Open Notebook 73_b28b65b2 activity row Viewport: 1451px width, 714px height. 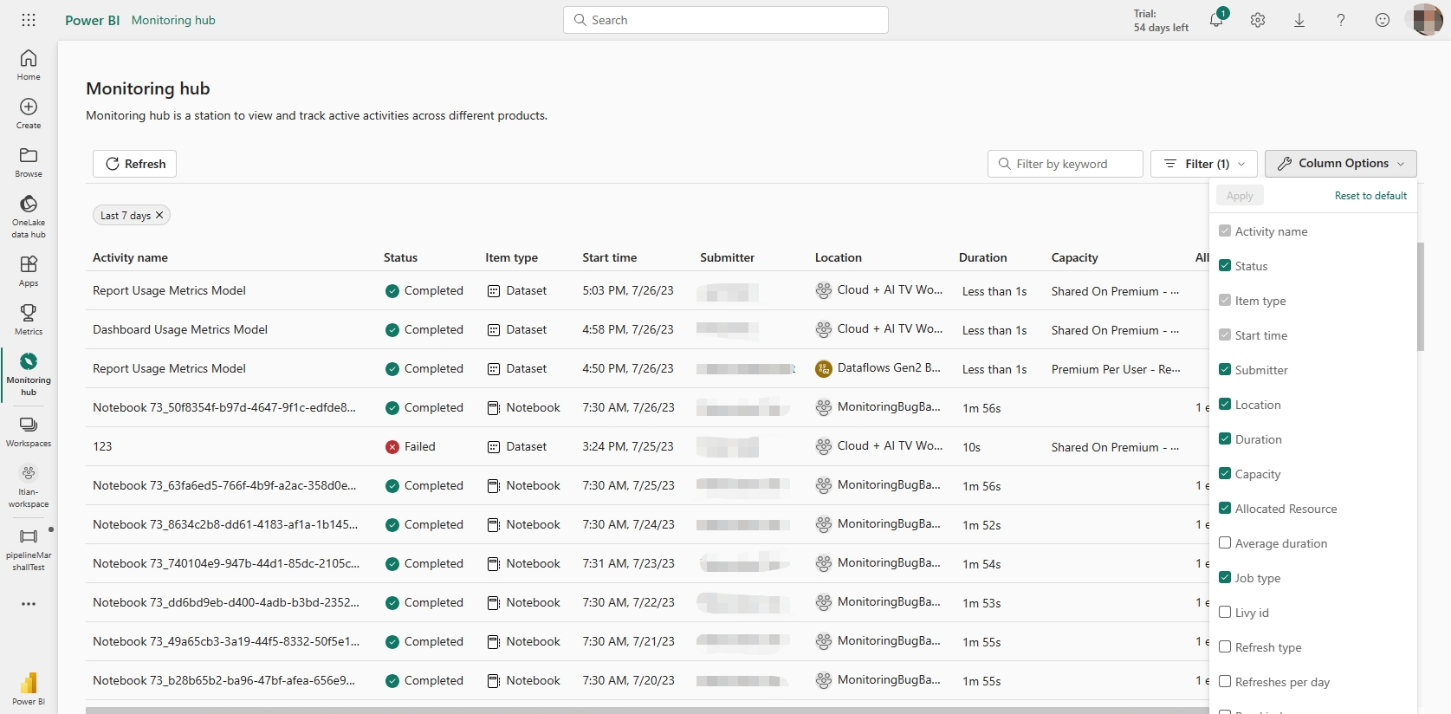click(224, 681)
